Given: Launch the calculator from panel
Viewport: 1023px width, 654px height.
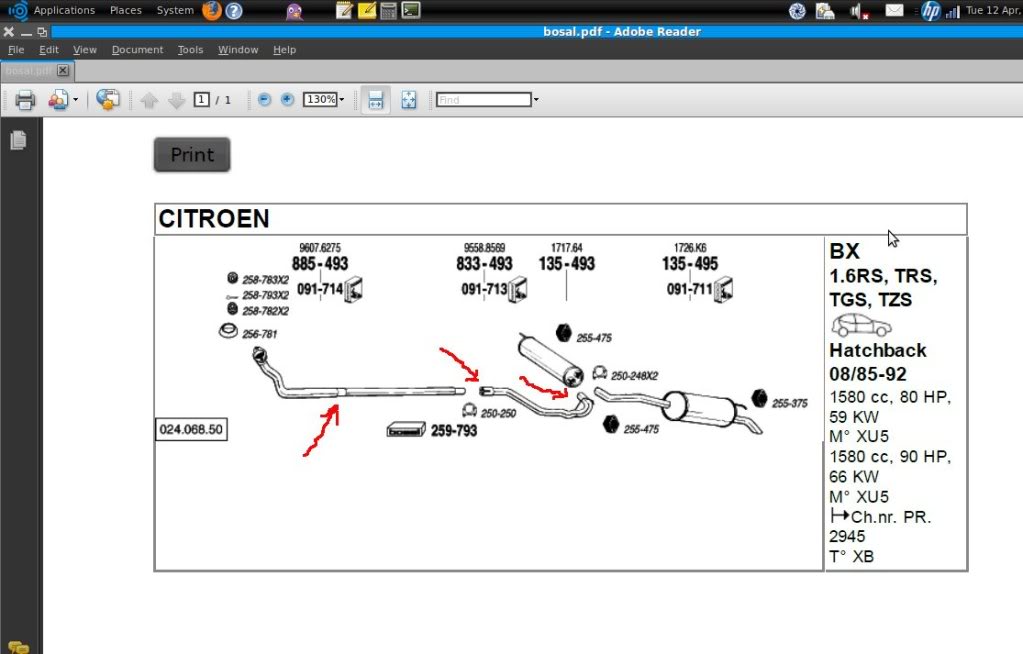Looking at the screenshot, I should [x=388, y=10].
